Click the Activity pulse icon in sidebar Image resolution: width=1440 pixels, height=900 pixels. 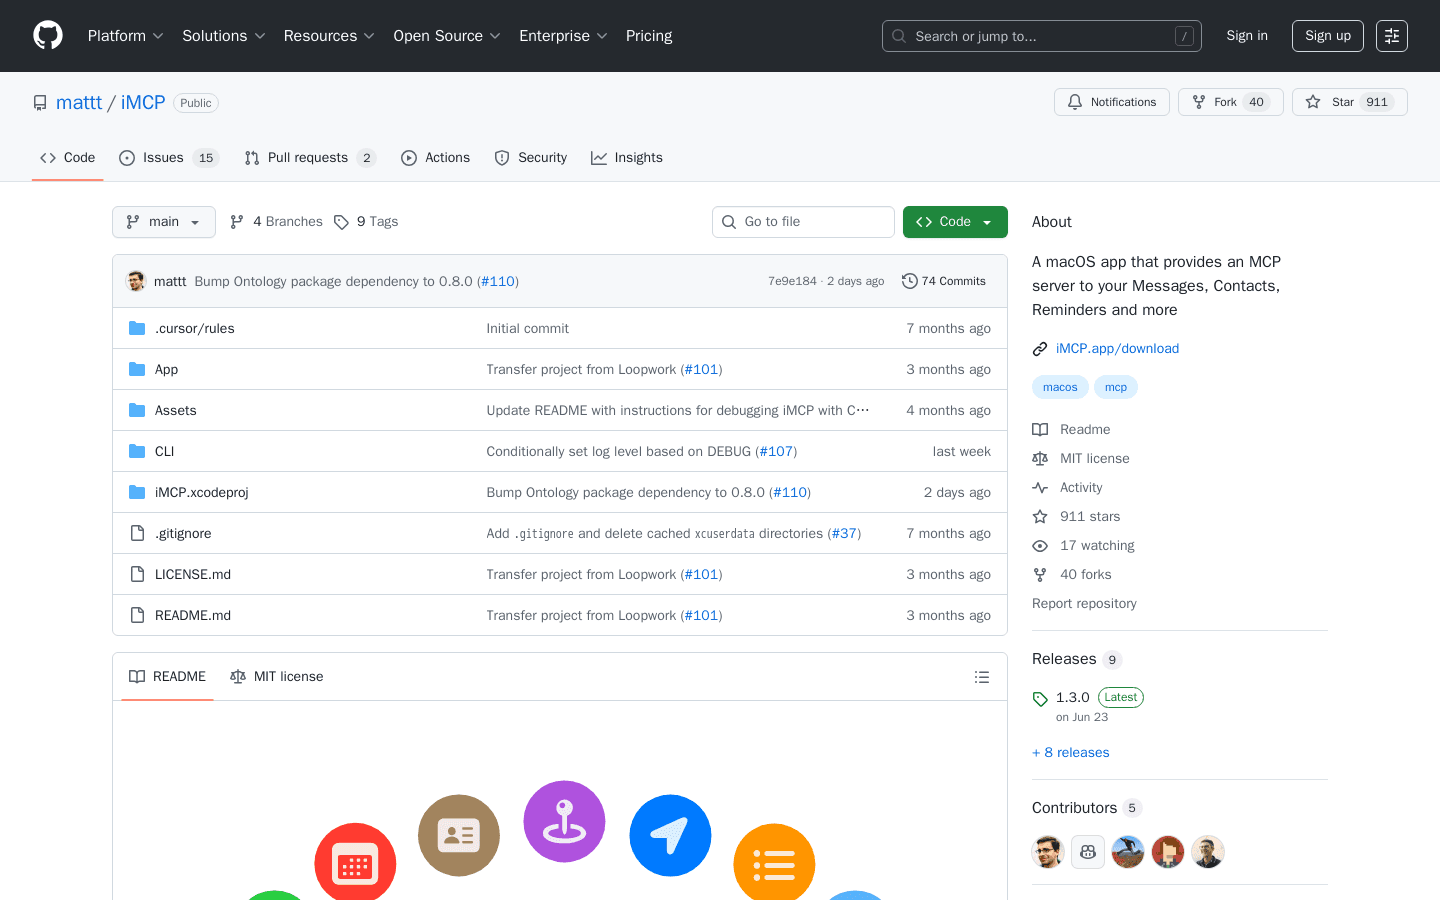1040,487
